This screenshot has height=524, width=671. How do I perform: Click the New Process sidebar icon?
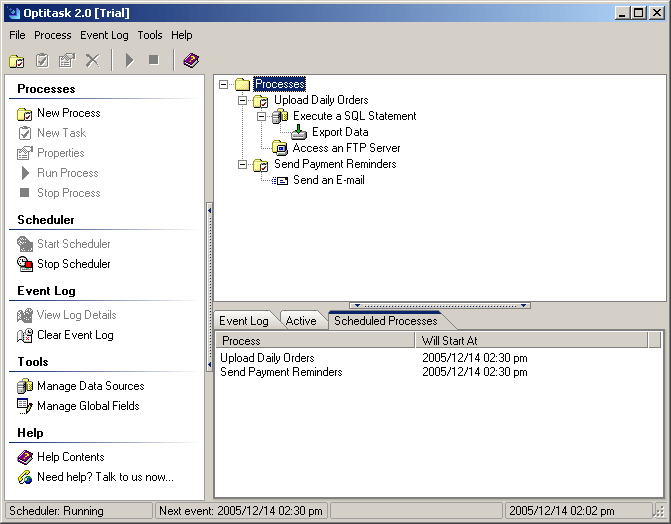pyautogui.click(x=24, y=114)
